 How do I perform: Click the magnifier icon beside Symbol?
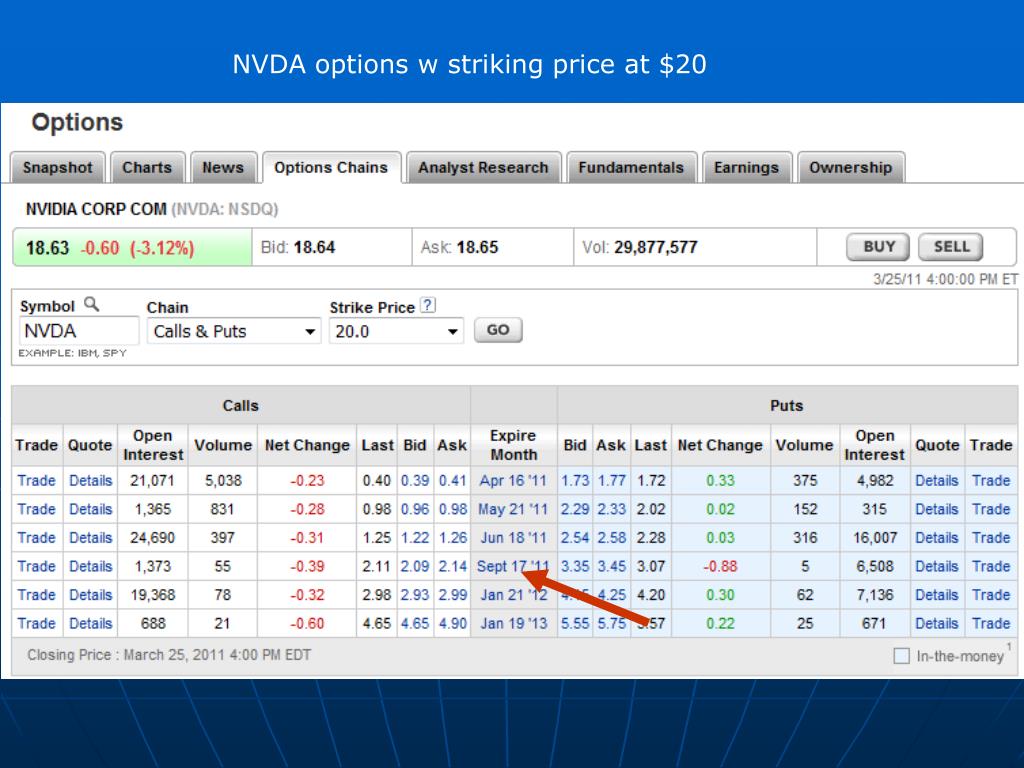[91, 305]
